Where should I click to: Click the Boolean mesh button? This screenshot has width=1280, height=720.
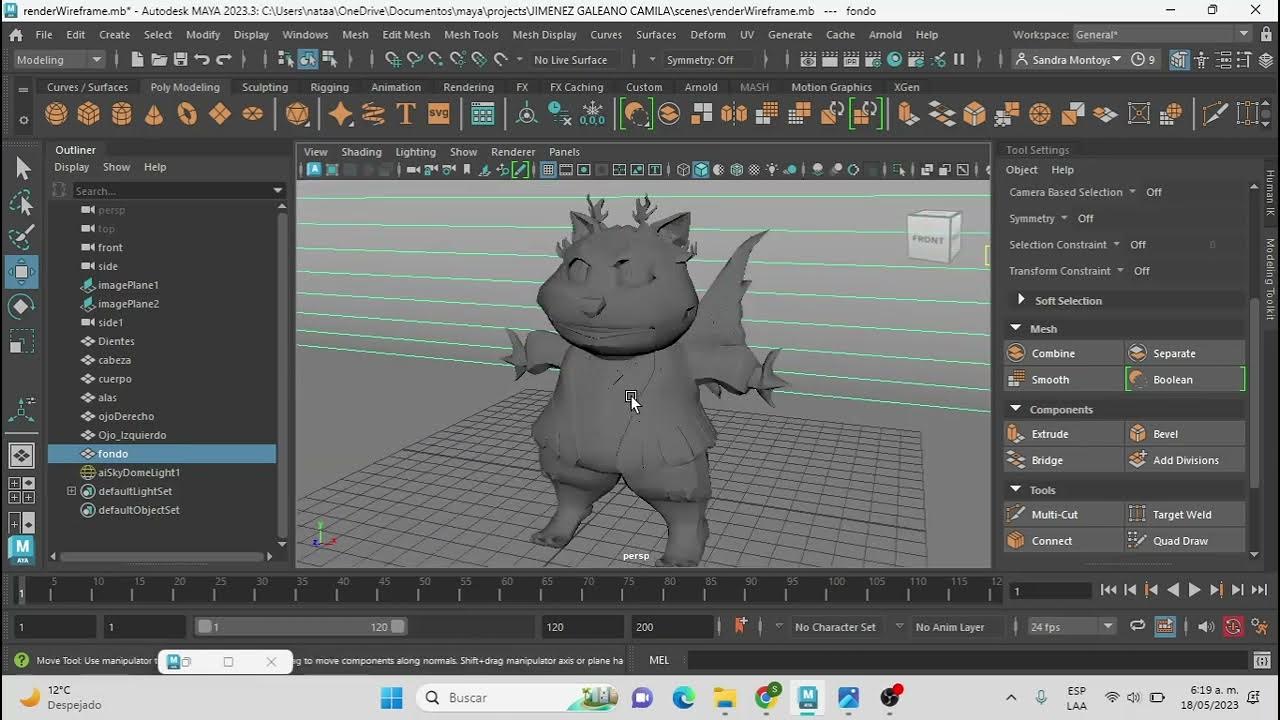(1172, 380)
